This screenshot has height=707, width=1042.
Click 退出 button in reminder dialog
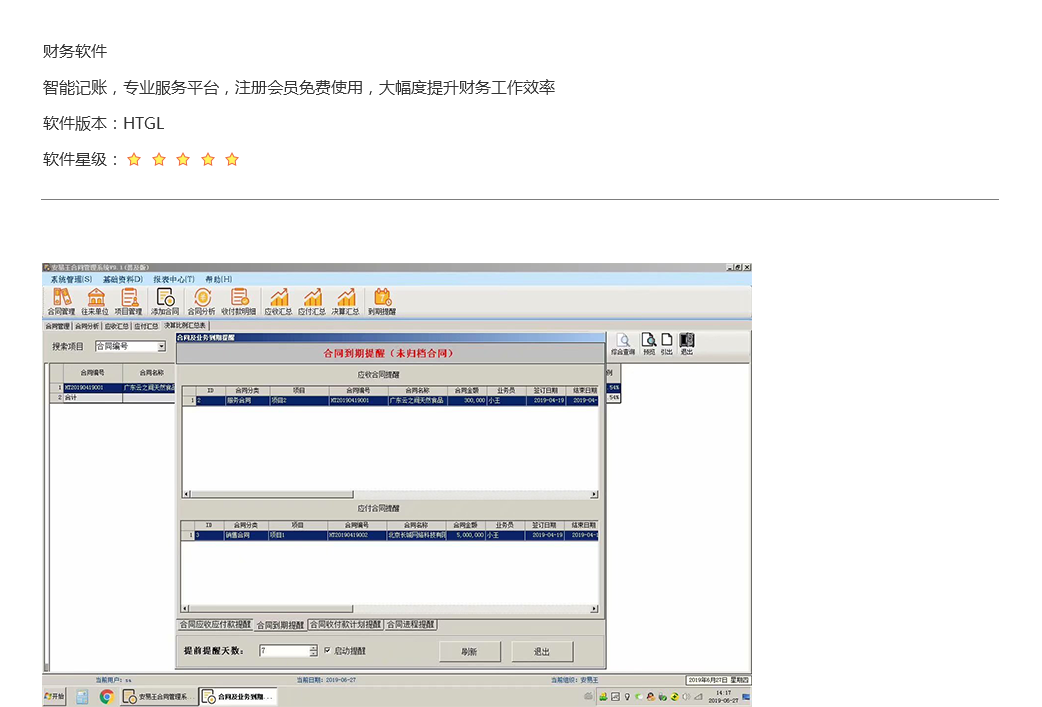[542, 652]
